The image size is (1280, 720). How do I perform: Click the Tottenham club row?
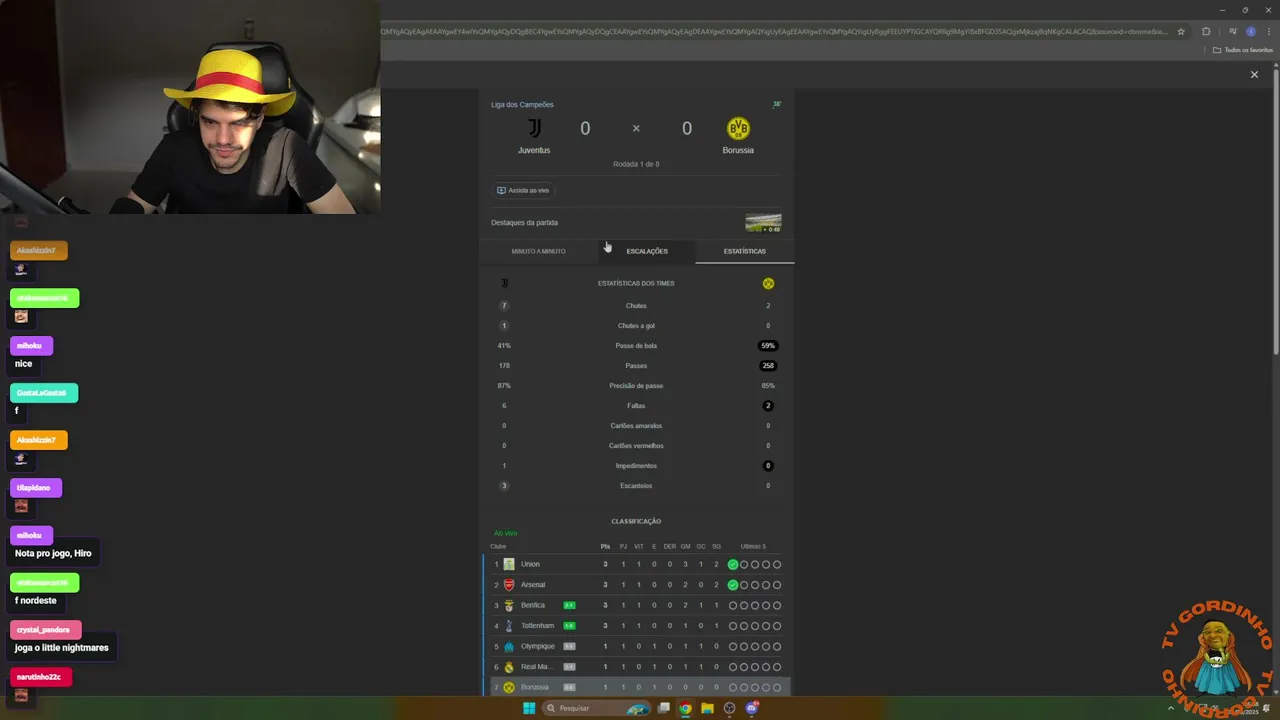pos(637,626)
